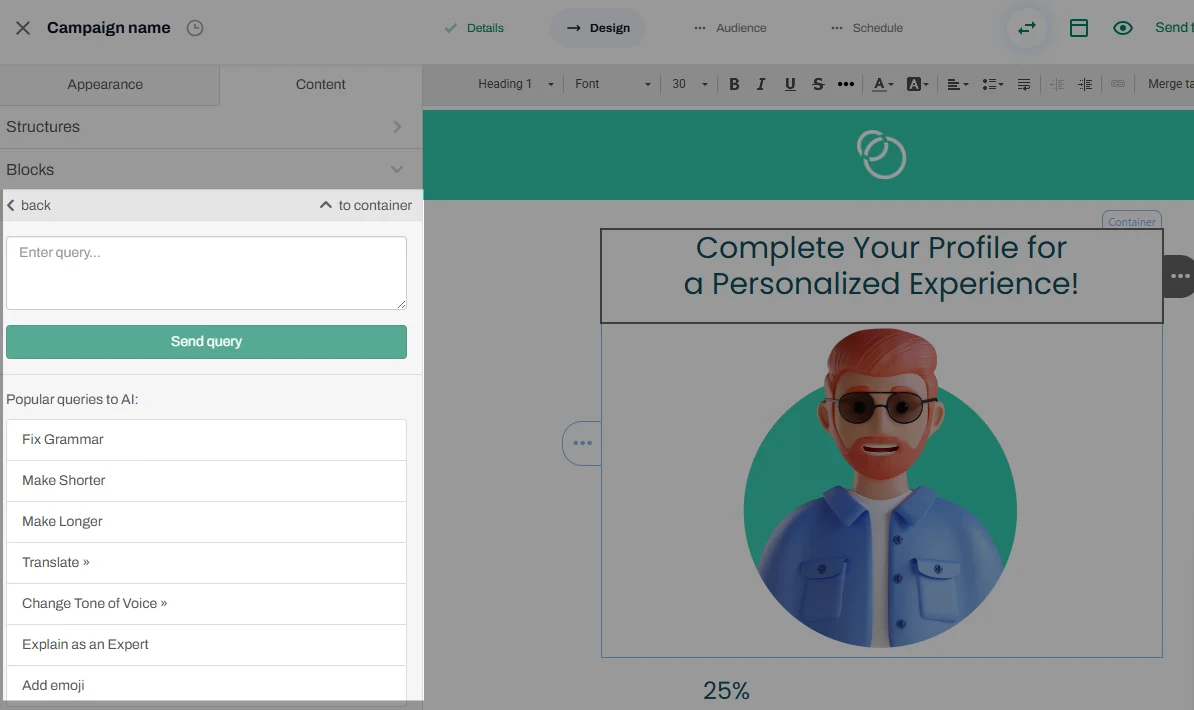The width and height of the screenshot is (1194, 710).
Task: Focus the Enter query text field
Action: (x=206, y=273)
